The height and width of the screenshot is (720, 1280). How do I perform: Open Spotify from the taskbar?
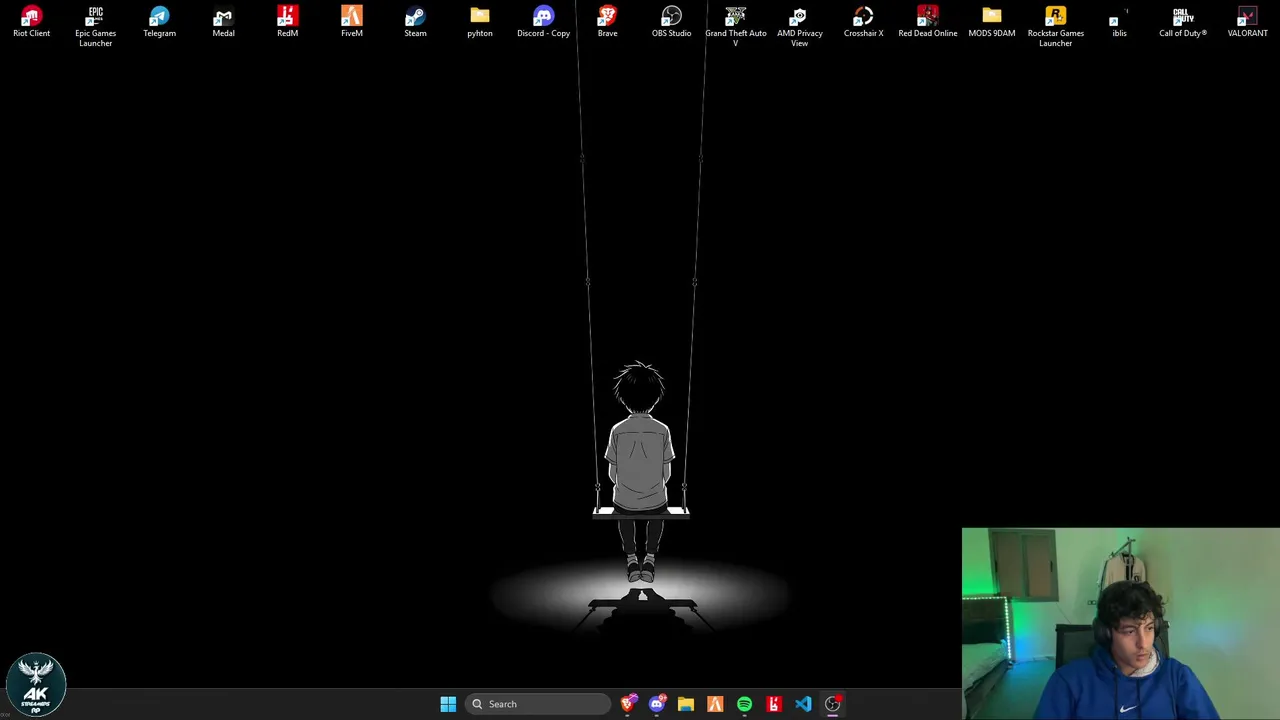[744, 704]
